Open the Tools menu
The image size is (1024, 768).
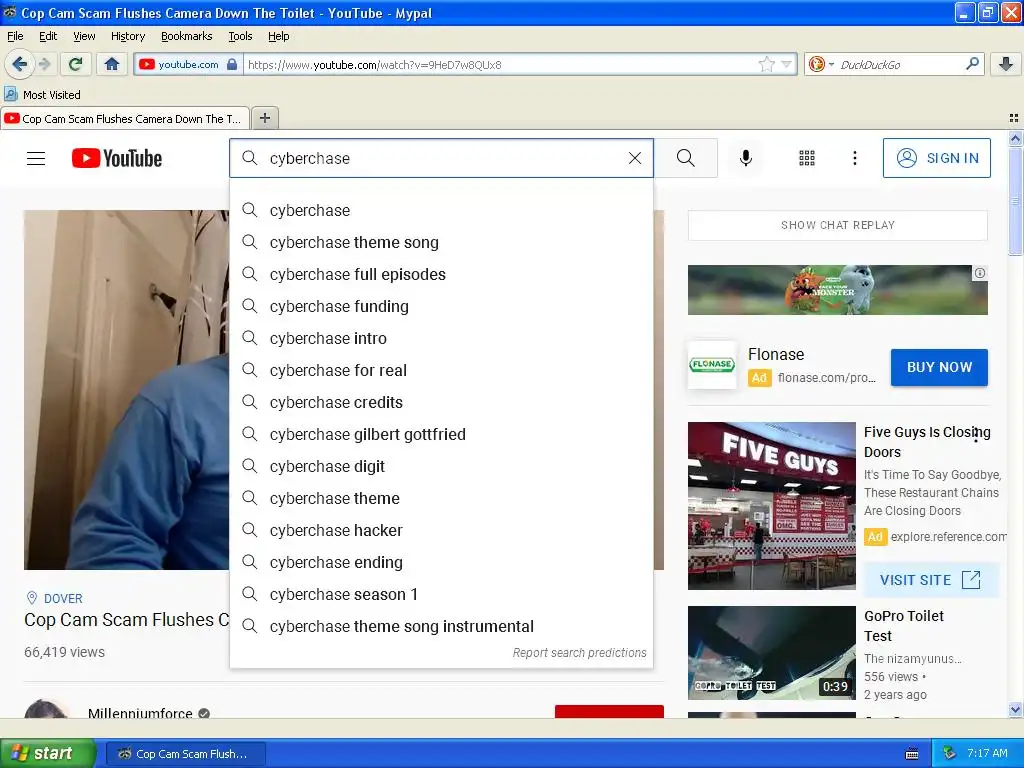[240, 36]
